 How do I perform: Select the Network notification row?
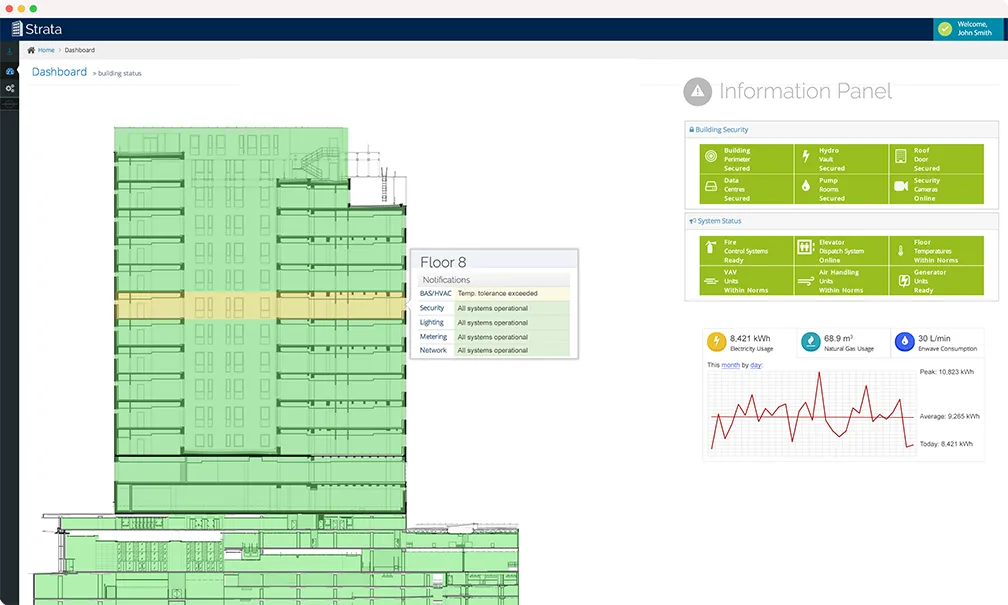tap(494, 350)
